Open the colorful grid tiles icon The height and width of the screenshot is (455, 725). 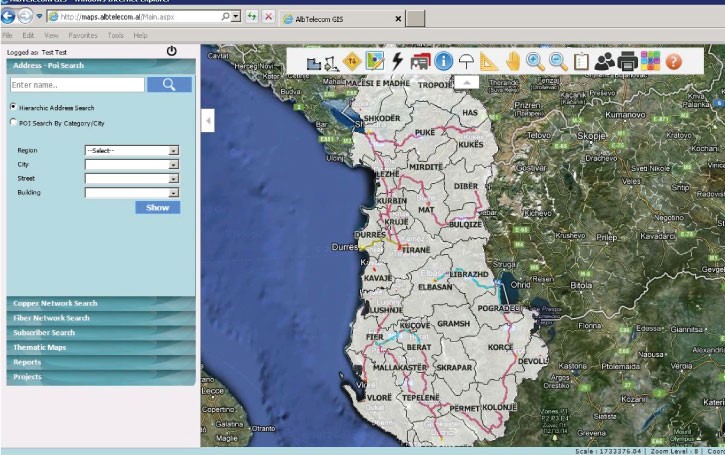click(650, 61)
